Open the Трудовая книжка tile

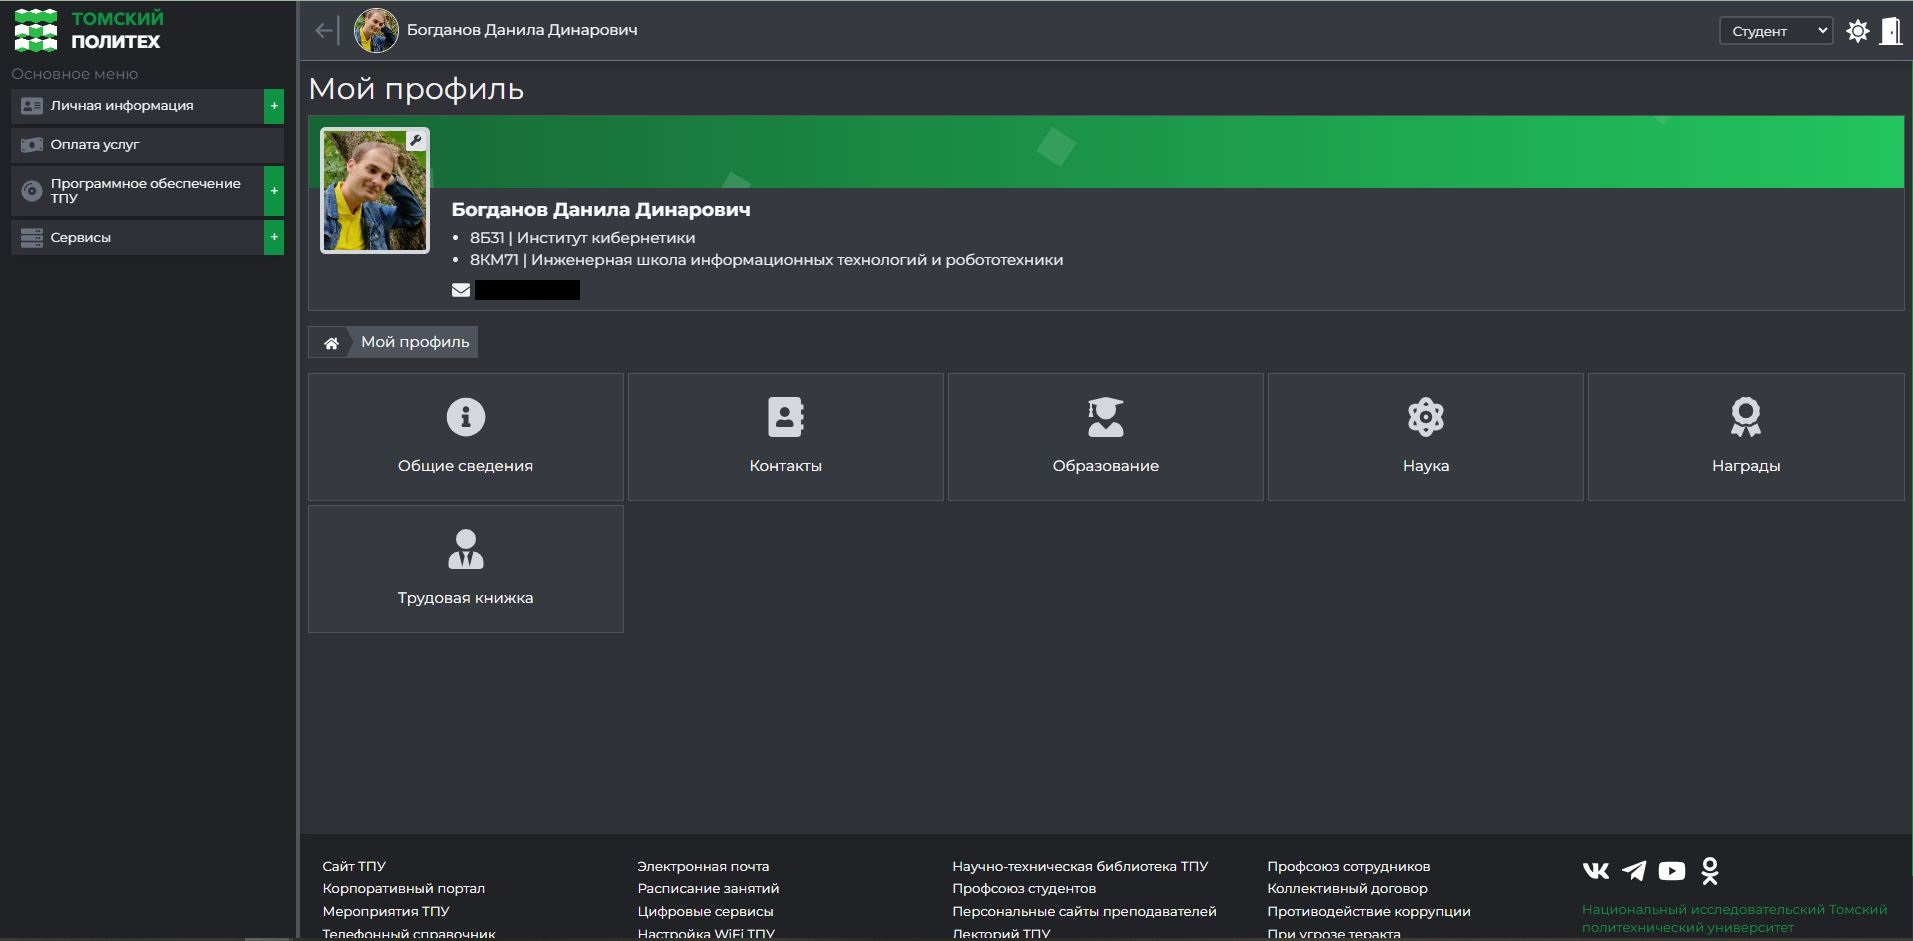466,569
